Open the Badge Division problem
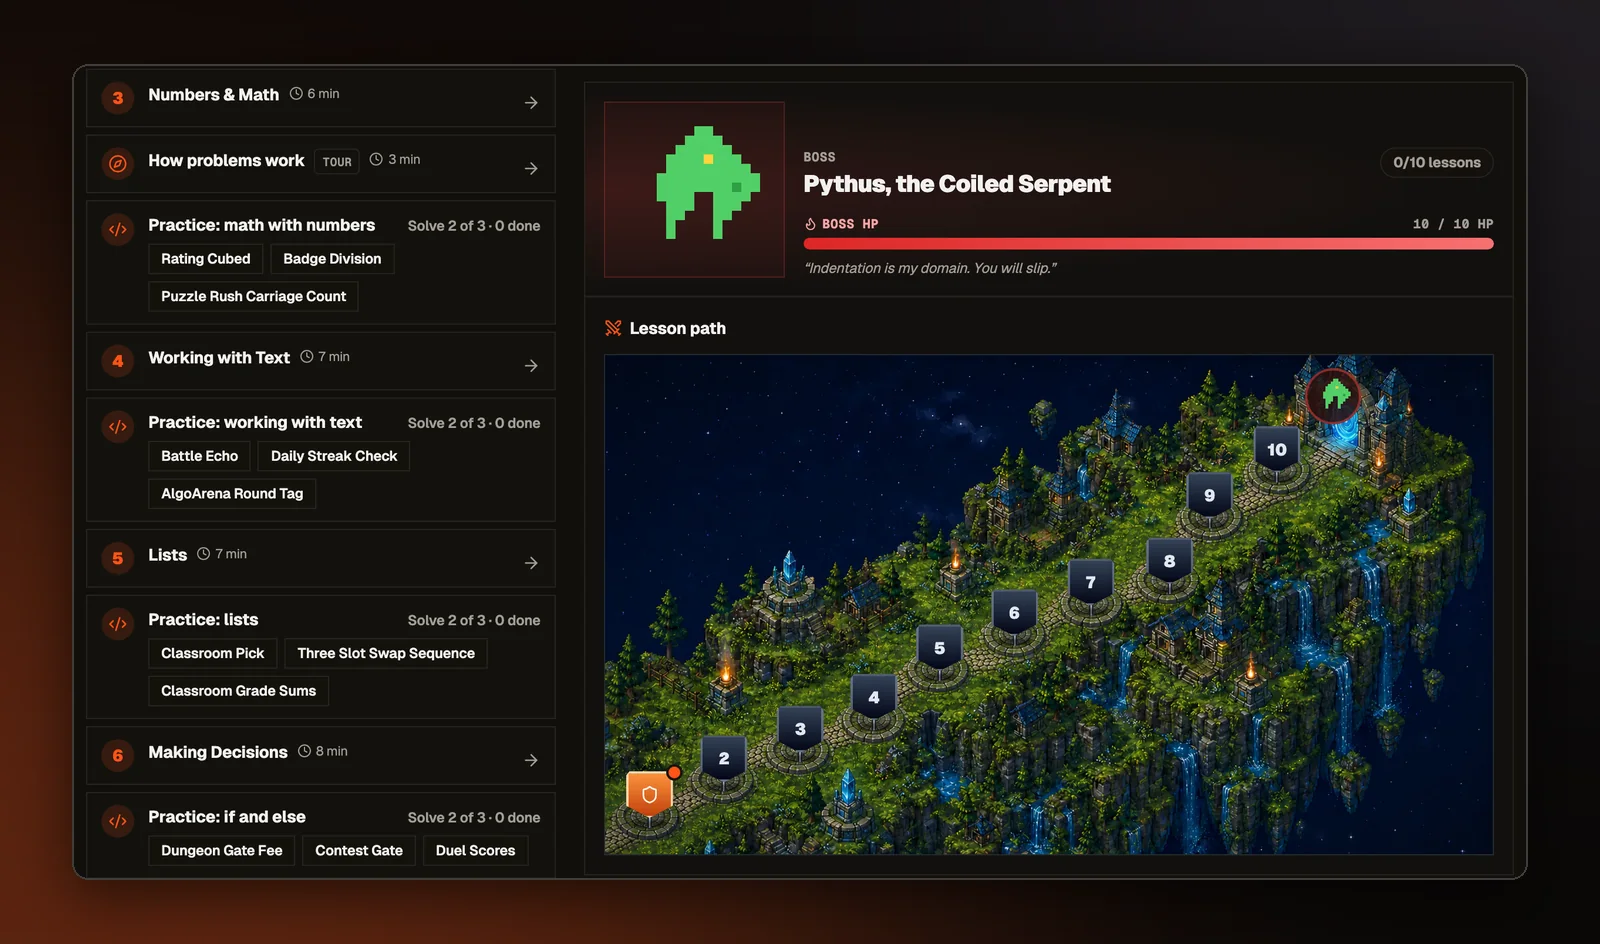Screen dimensions: 1600x944 332,259
